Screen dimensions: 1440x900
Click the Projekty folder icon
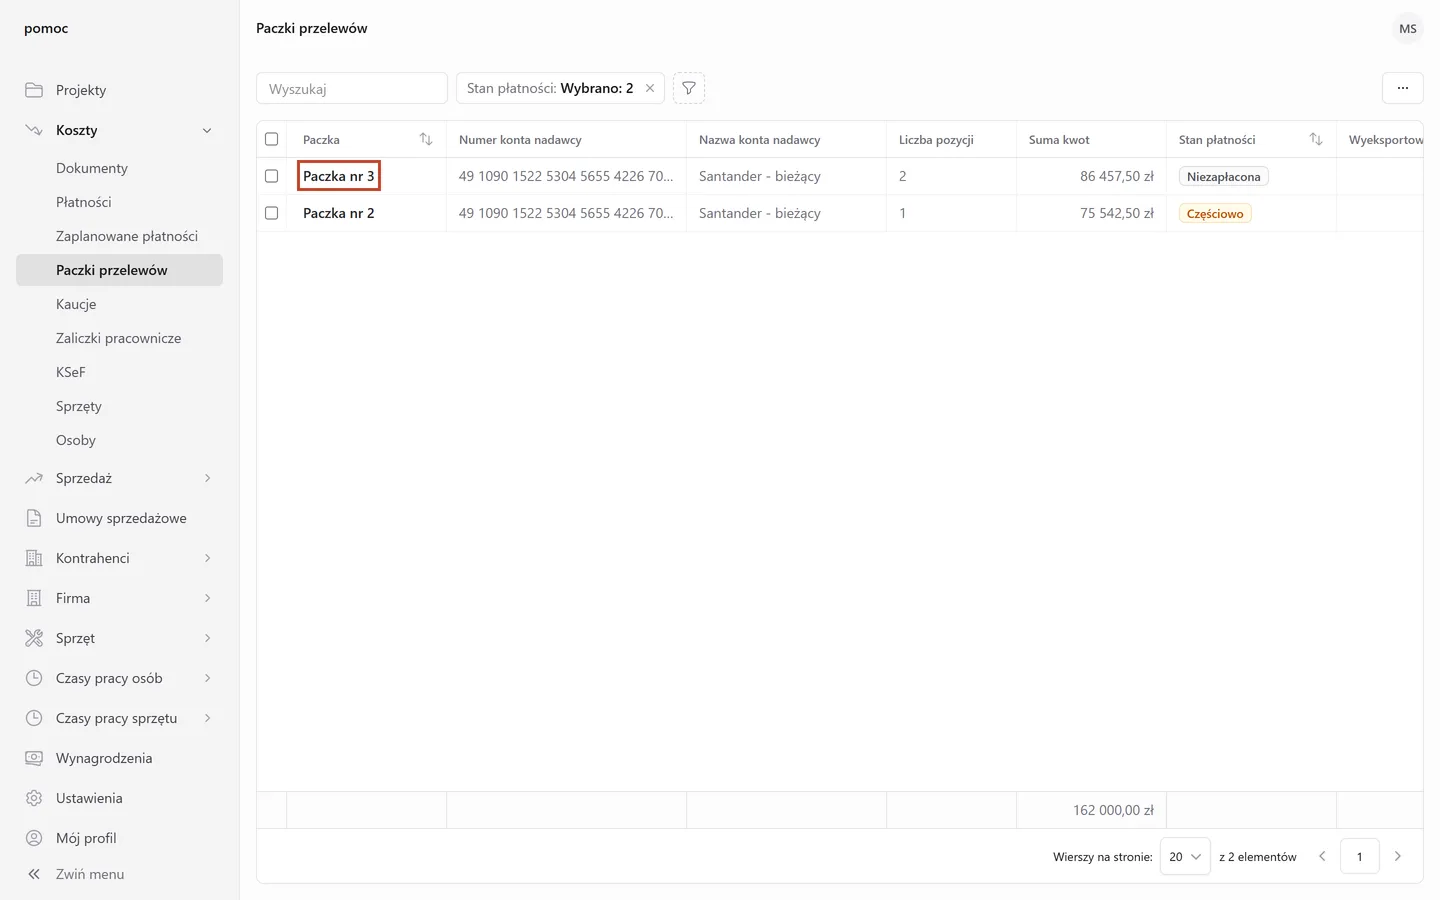click(34, 90)
